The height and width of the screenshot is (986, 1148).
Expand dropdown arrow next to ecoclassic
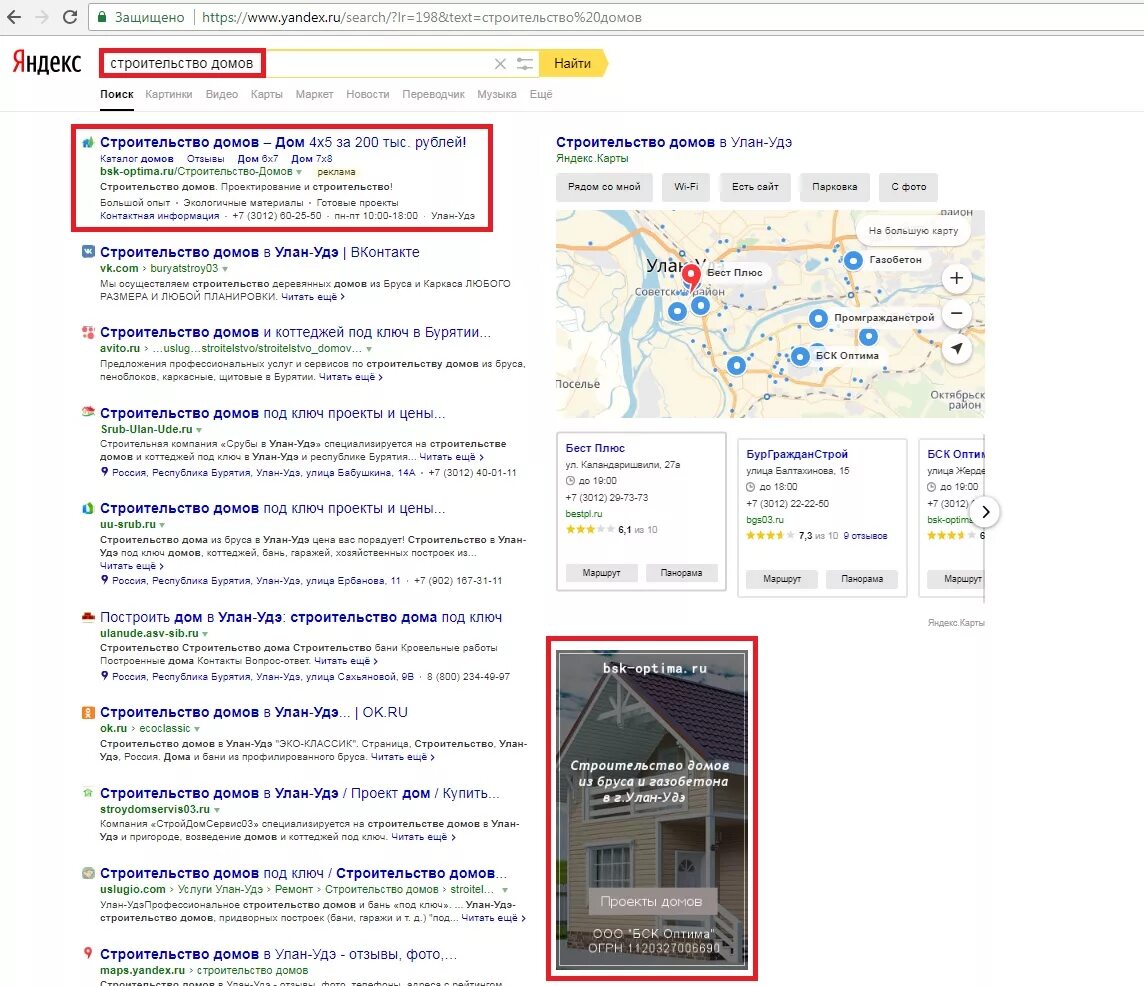(x=197, y=729)
